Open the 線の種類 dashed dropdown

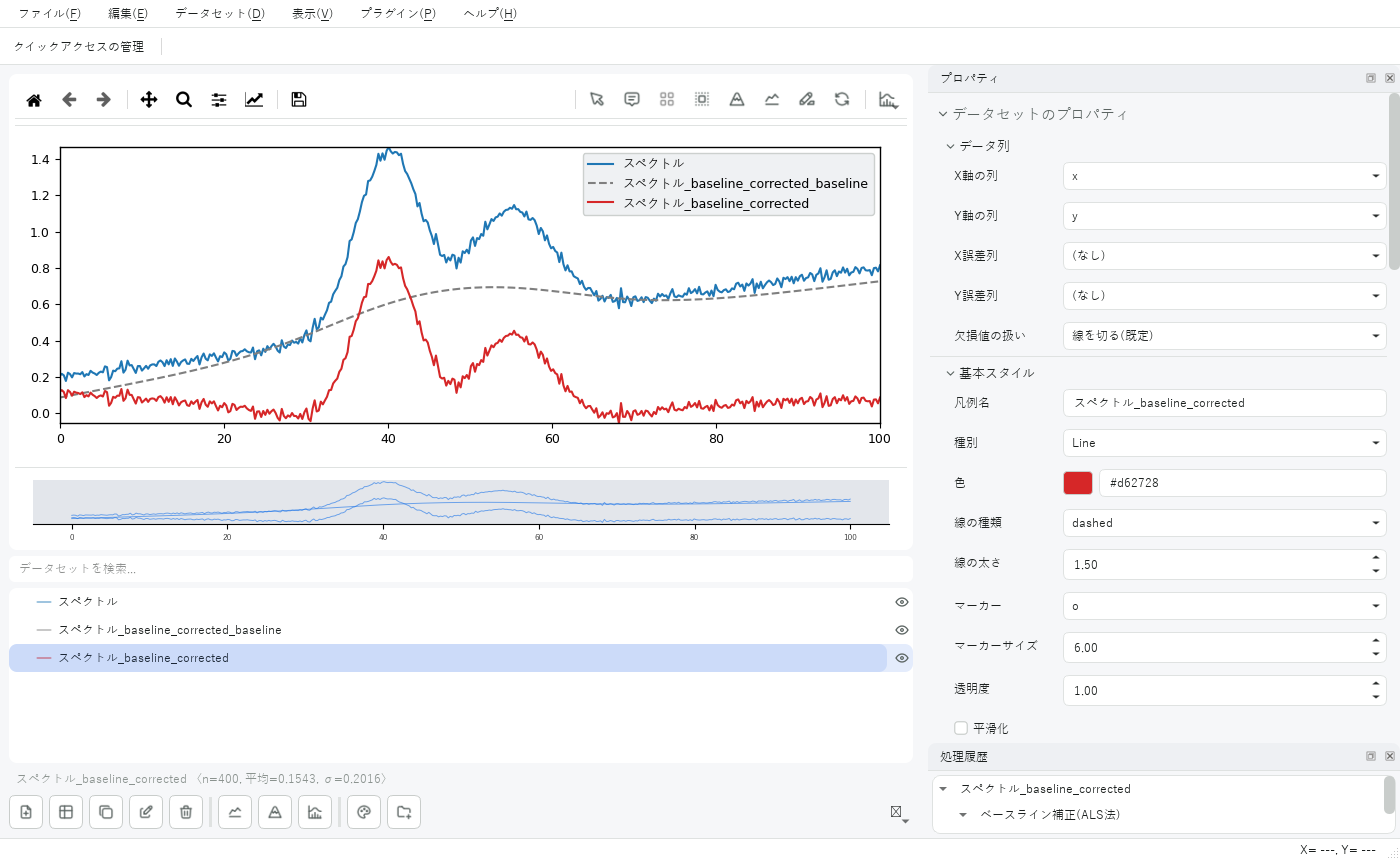tap(1225, 523)
